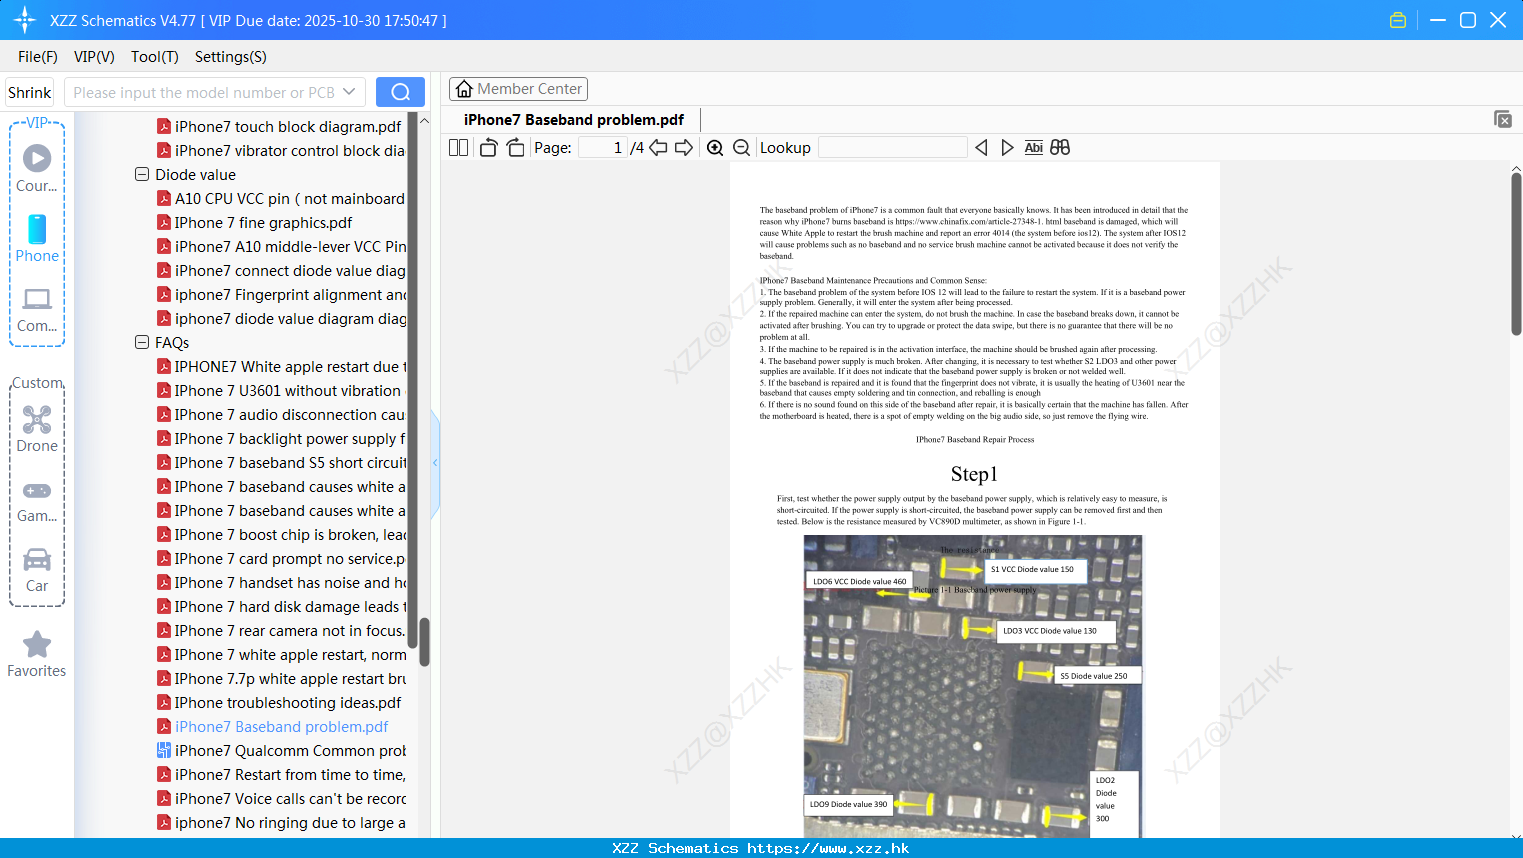Viewport: 1523px width, 858px height.
Task: Open iPhone7 vibrator control block diagram file
Action: point(281,151)
